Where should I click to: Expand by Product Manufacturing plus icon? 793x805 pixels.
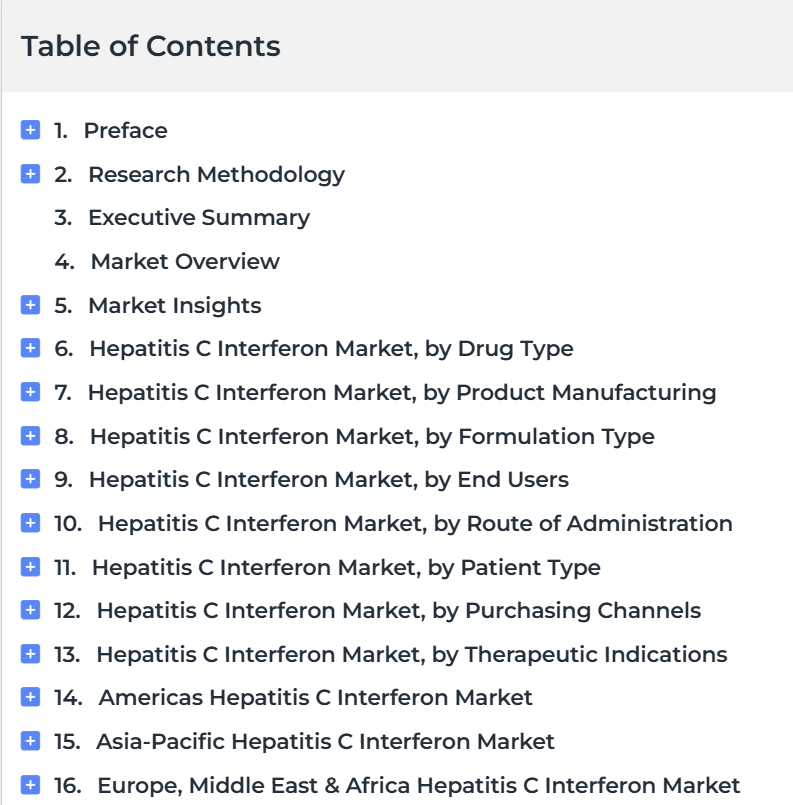coord(30,392)
